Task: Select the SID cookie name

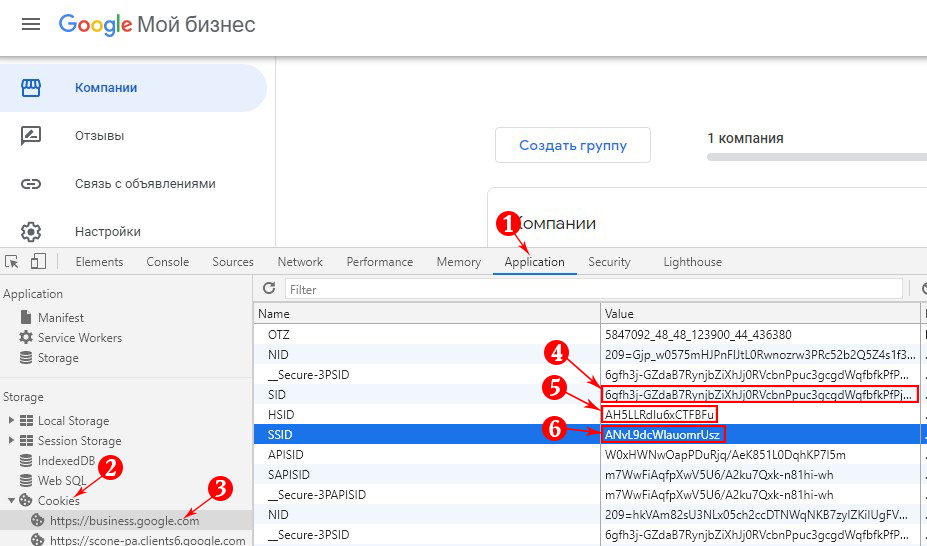Action: click(277, 394)
